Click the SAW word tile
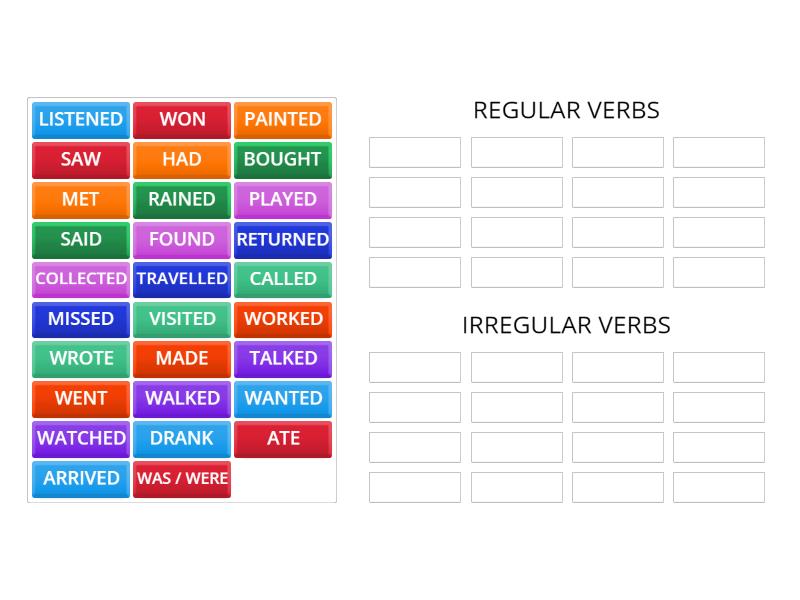Screen dimensions: 800x600 (80, 160)
